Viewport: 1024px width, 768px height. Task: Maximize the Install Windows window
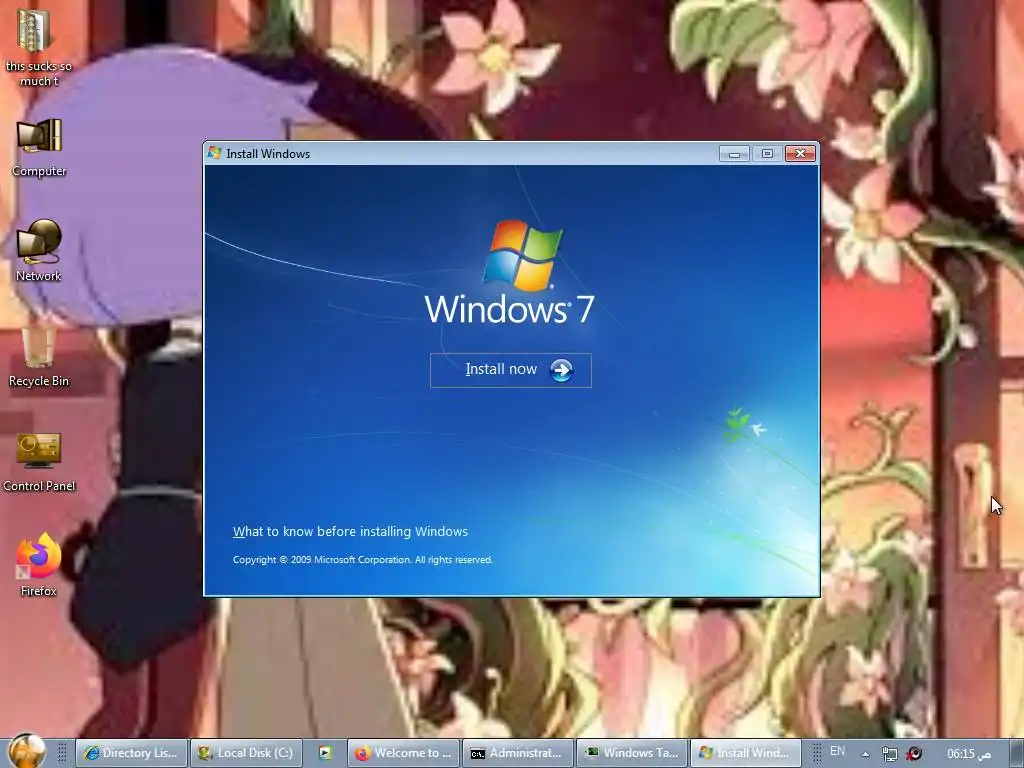(767, 153)
